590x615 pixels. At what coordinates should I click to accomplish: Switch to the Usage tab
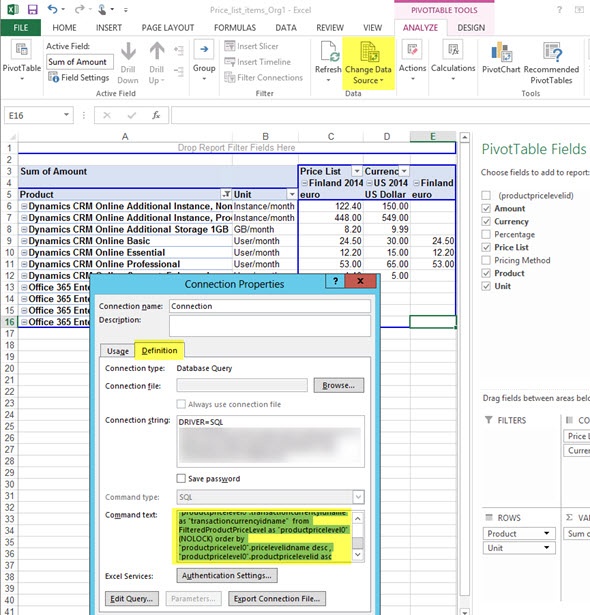pyautogui.click(x=118, y=351)
